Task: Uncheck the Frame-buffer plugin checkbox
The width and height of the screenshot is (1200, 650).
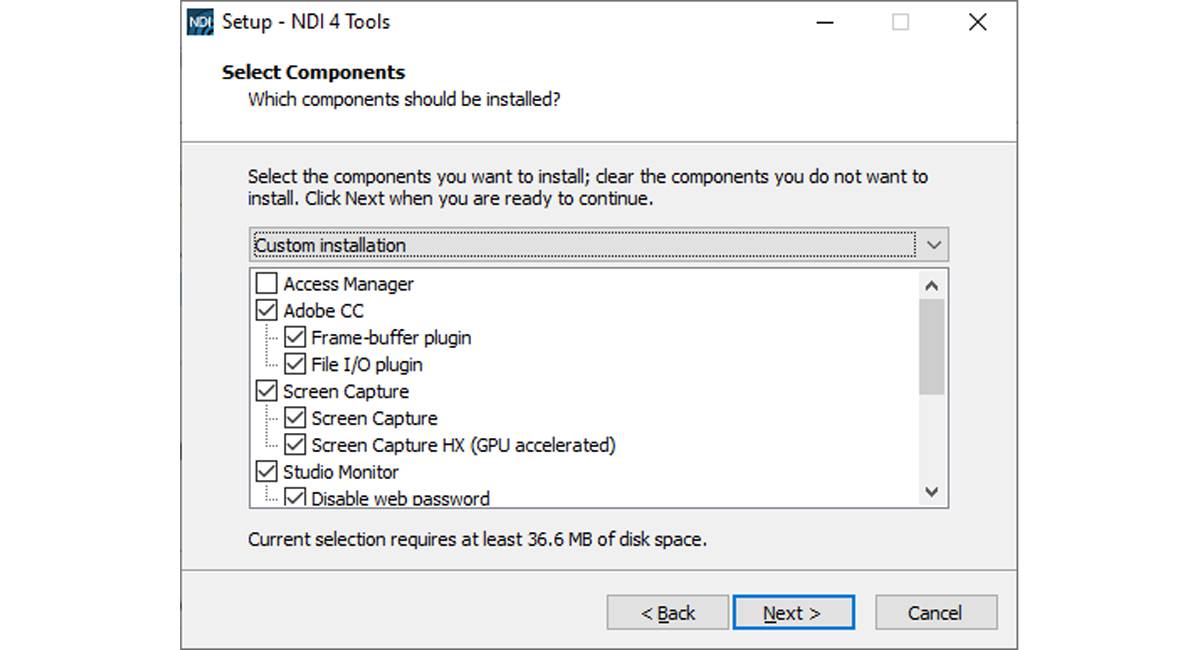Action: pos(295,338)
